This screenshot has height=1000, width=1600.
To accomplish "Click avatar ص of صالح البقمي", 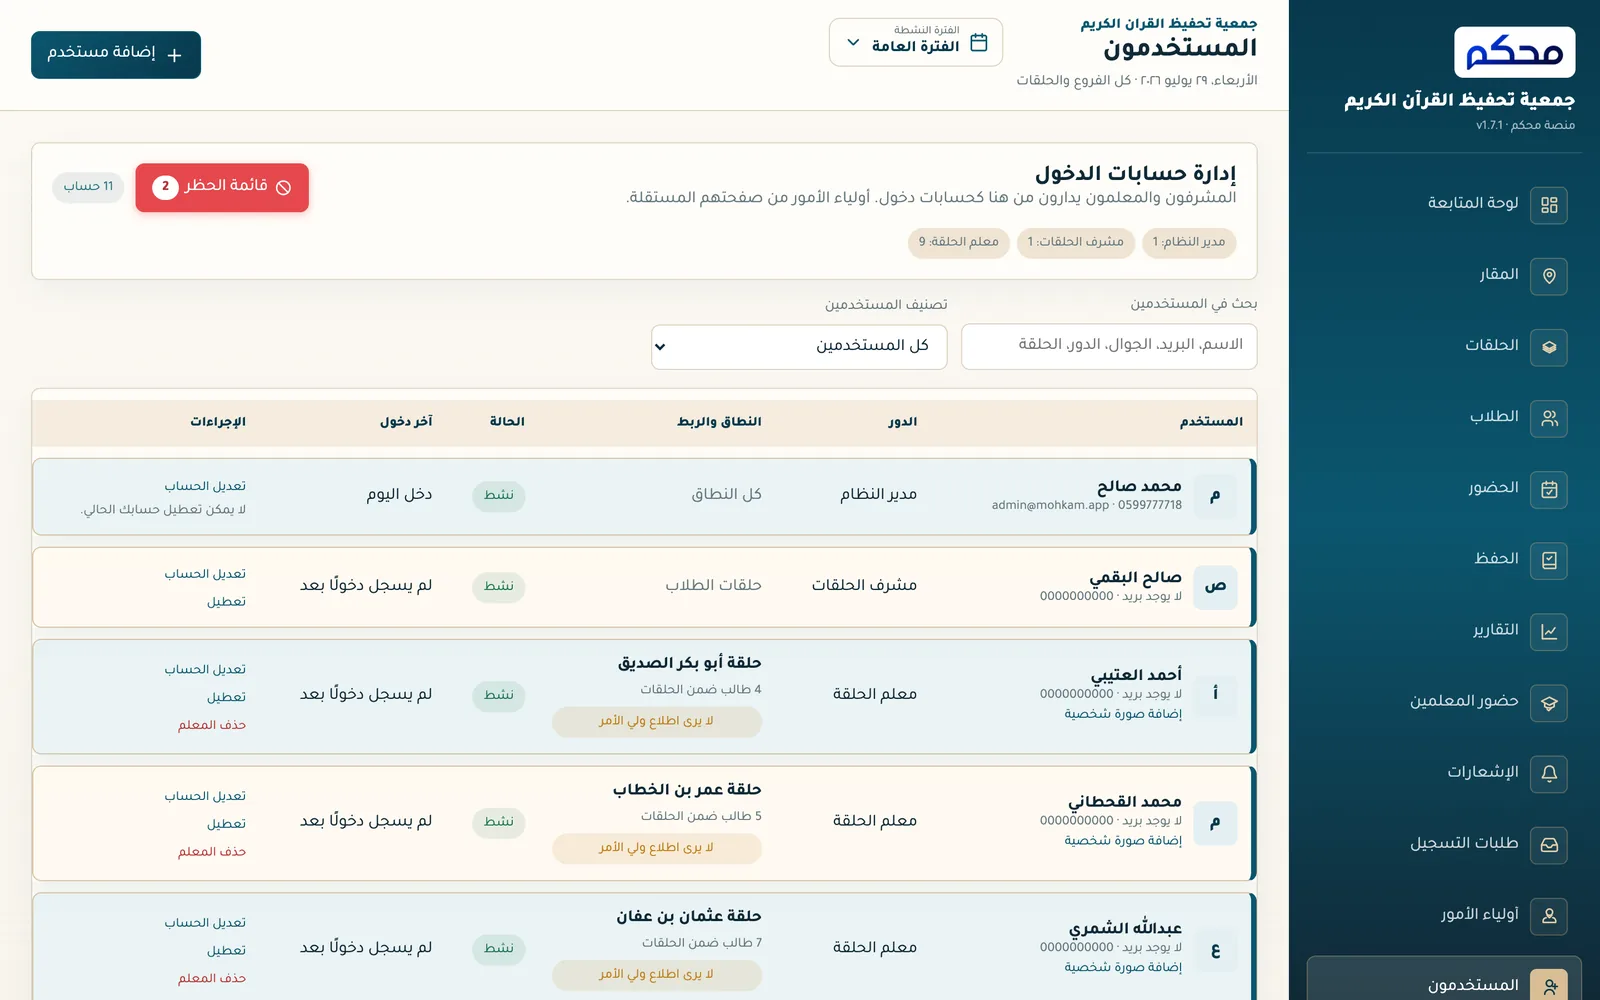I will coord(1215,587).
